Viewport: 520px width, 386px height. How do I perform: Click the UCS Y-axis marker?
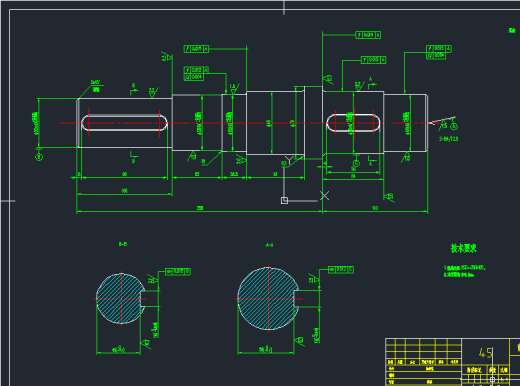pos(289,160)
